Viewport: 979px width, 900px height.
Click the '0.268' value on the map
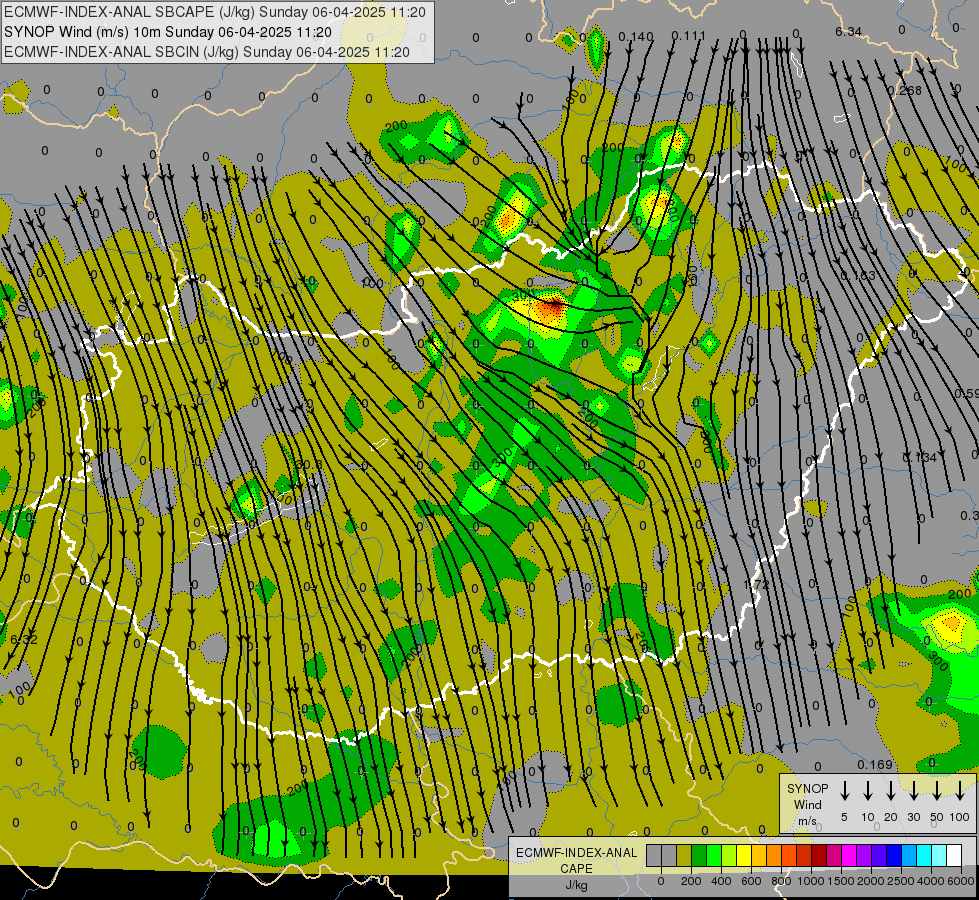coord(905,91)
